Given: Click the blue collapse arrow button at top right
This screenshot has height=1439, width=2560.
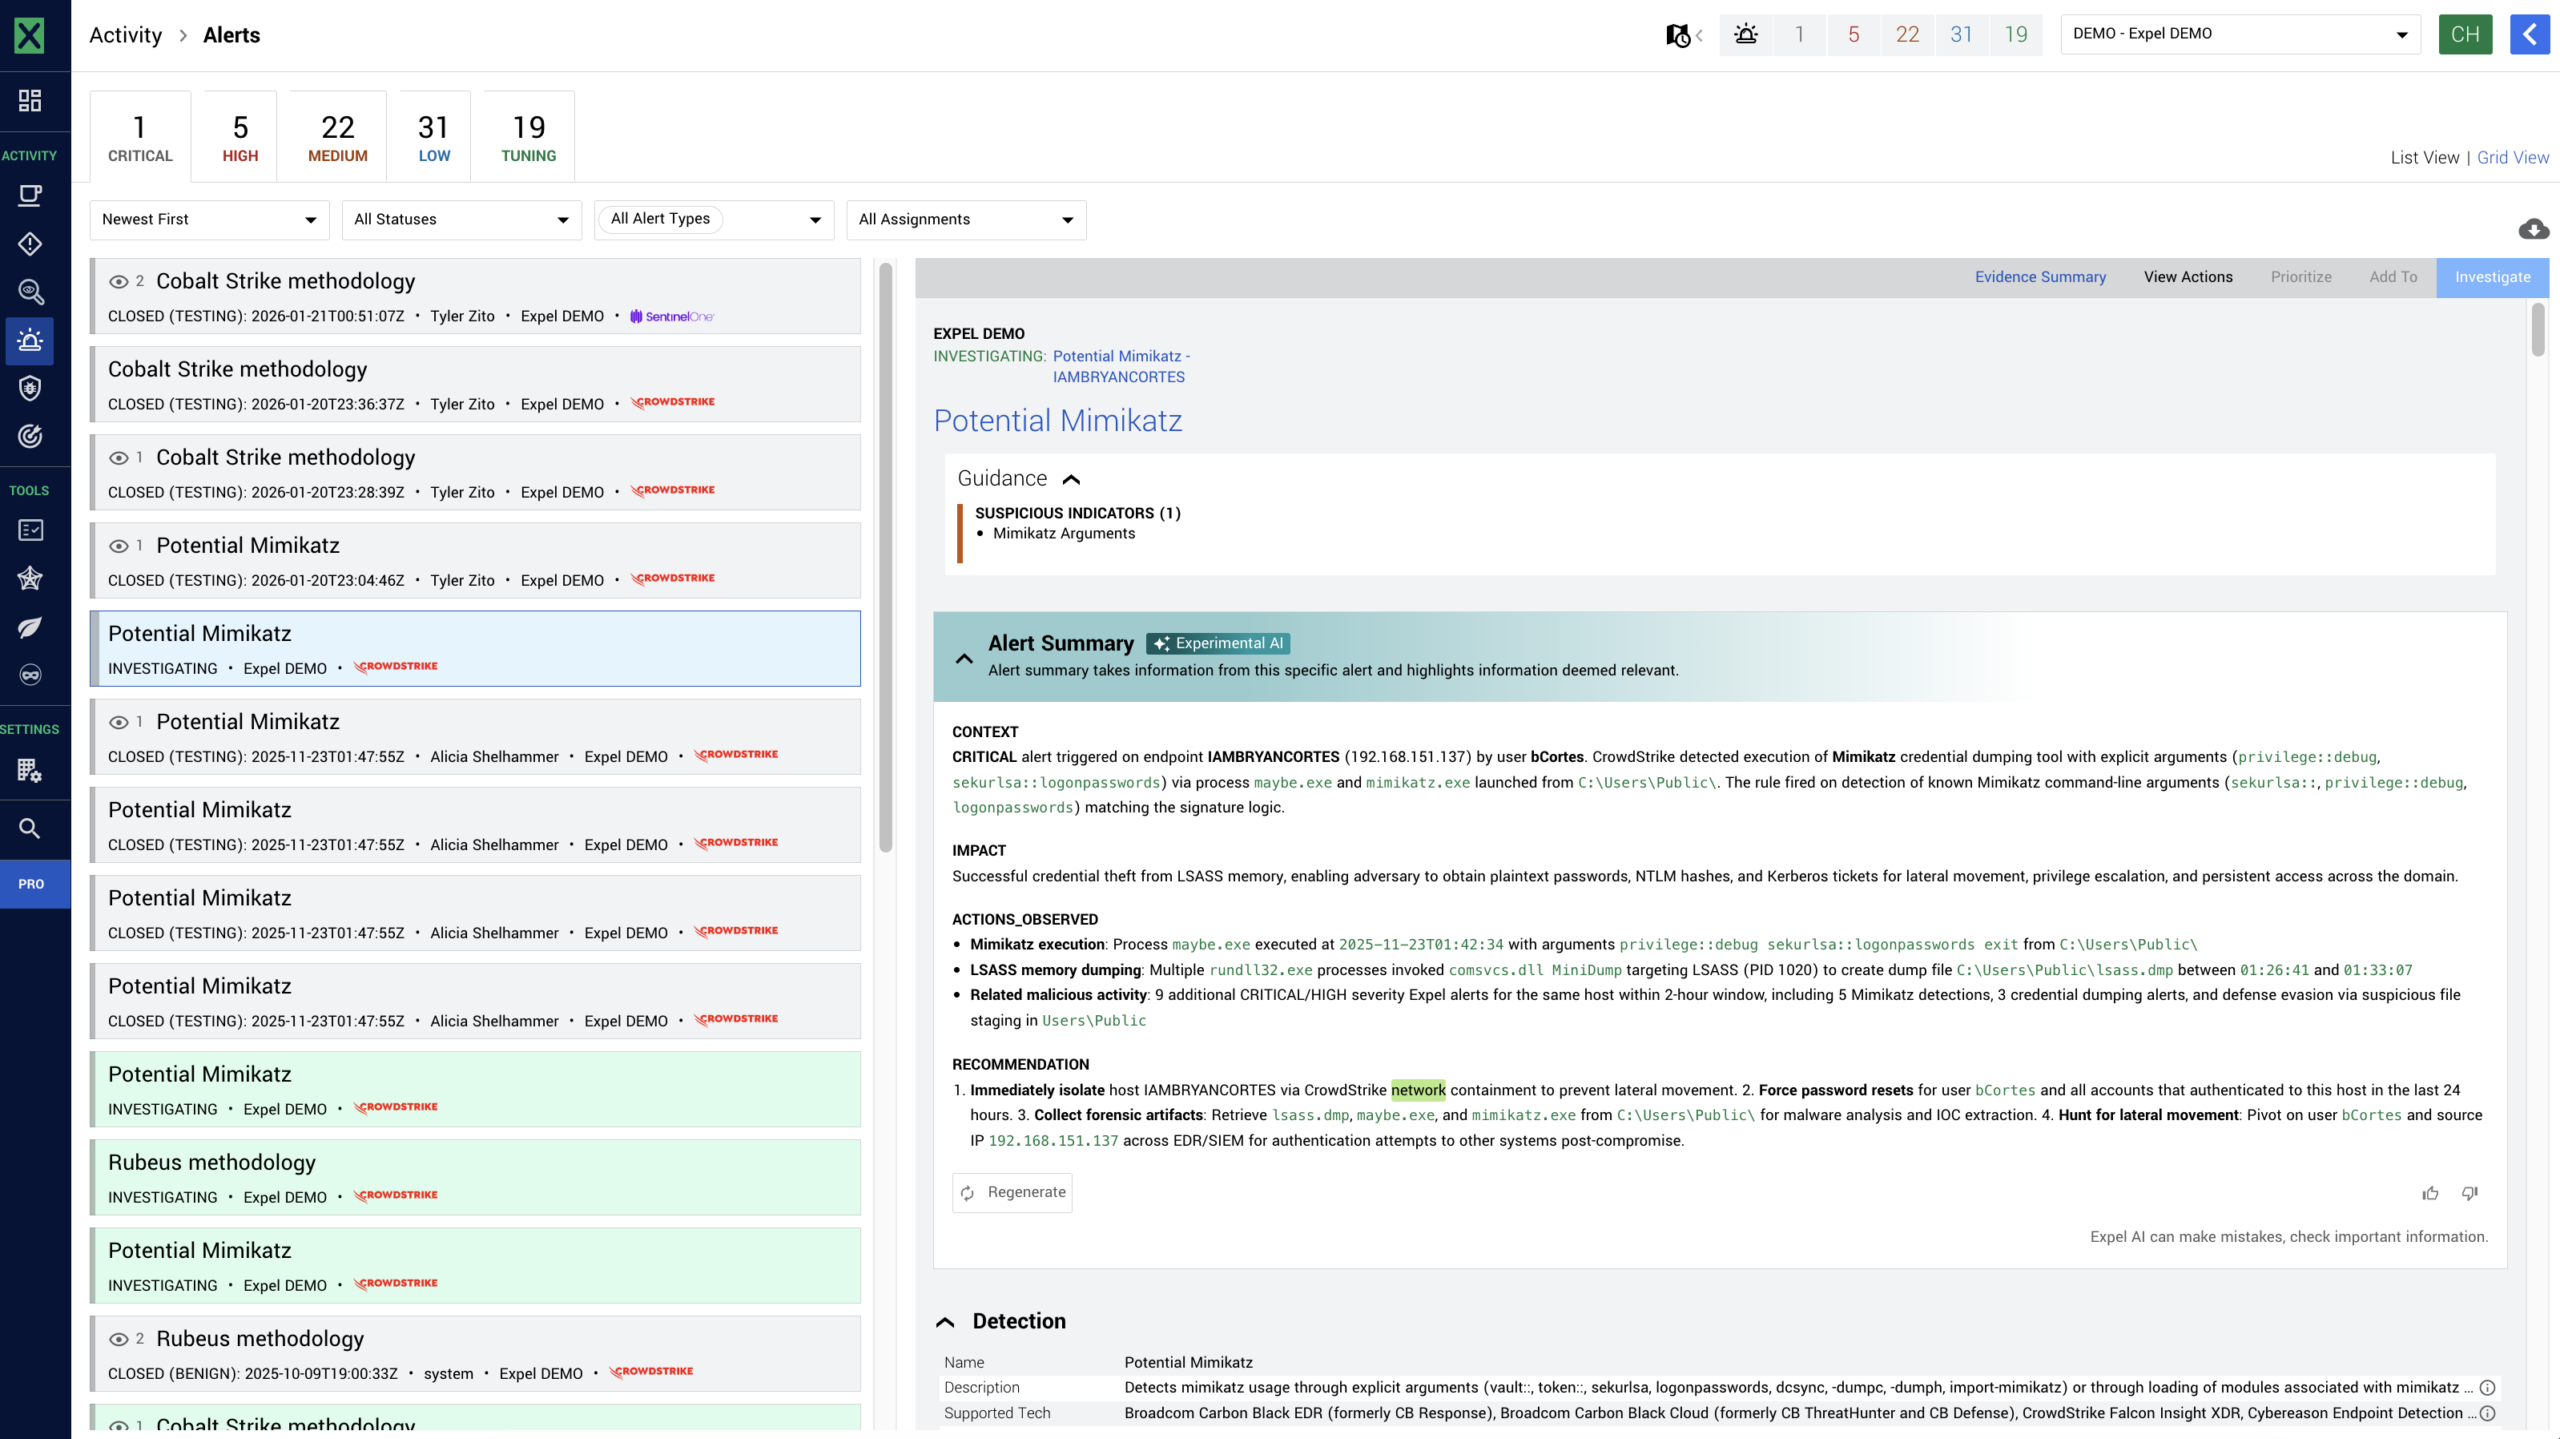Looking at the screenshot, I should pos(2529,34).
